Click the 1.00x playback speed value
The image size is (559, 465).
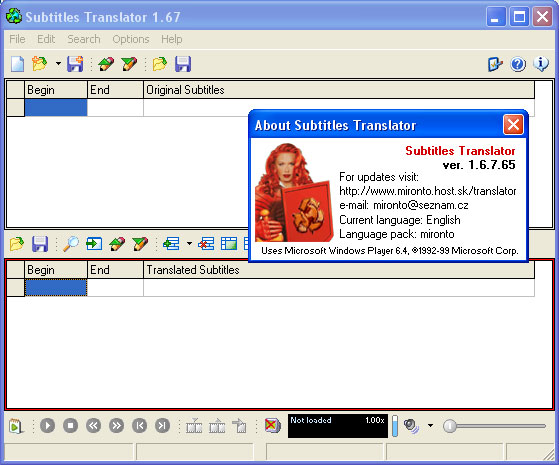pos(374,420)
